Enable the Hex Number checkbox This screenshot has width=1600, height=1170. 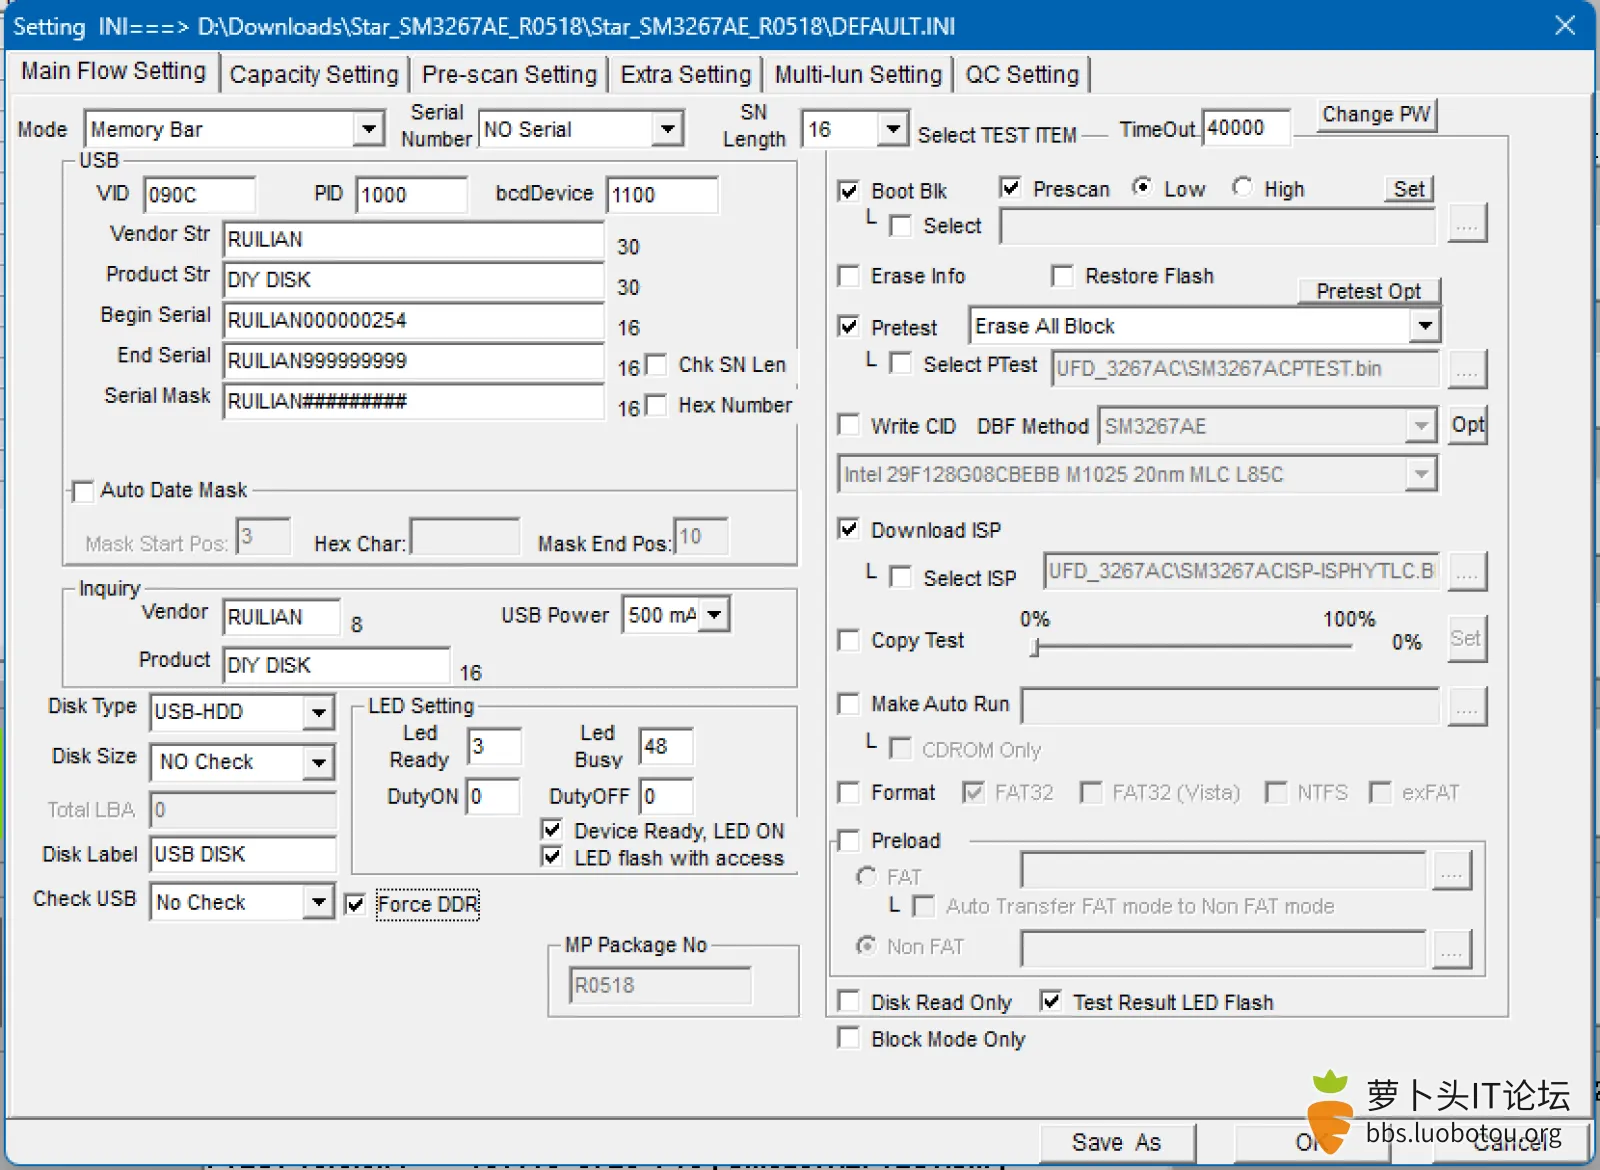point(656,405)
